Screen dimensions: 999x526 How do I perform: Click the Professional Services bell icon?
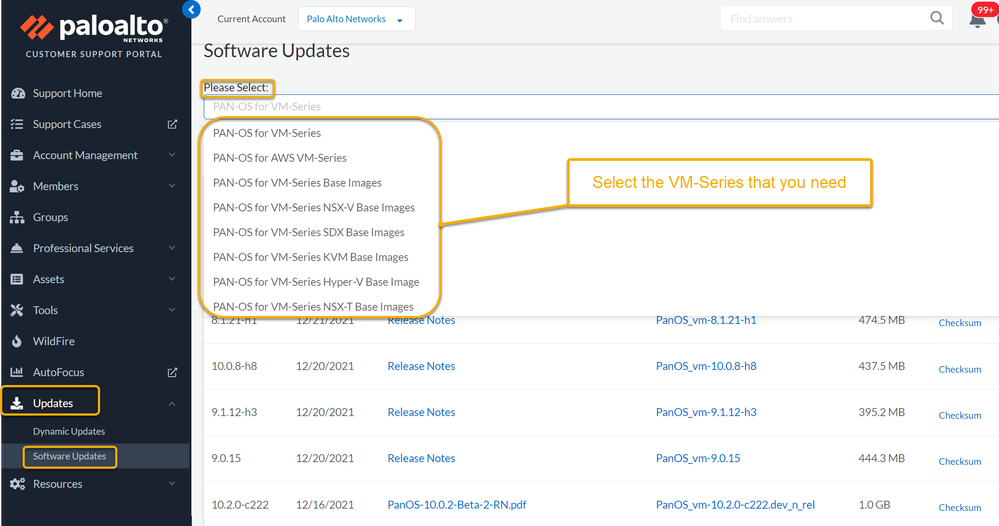pyautogui.click(x=17, y=248)
